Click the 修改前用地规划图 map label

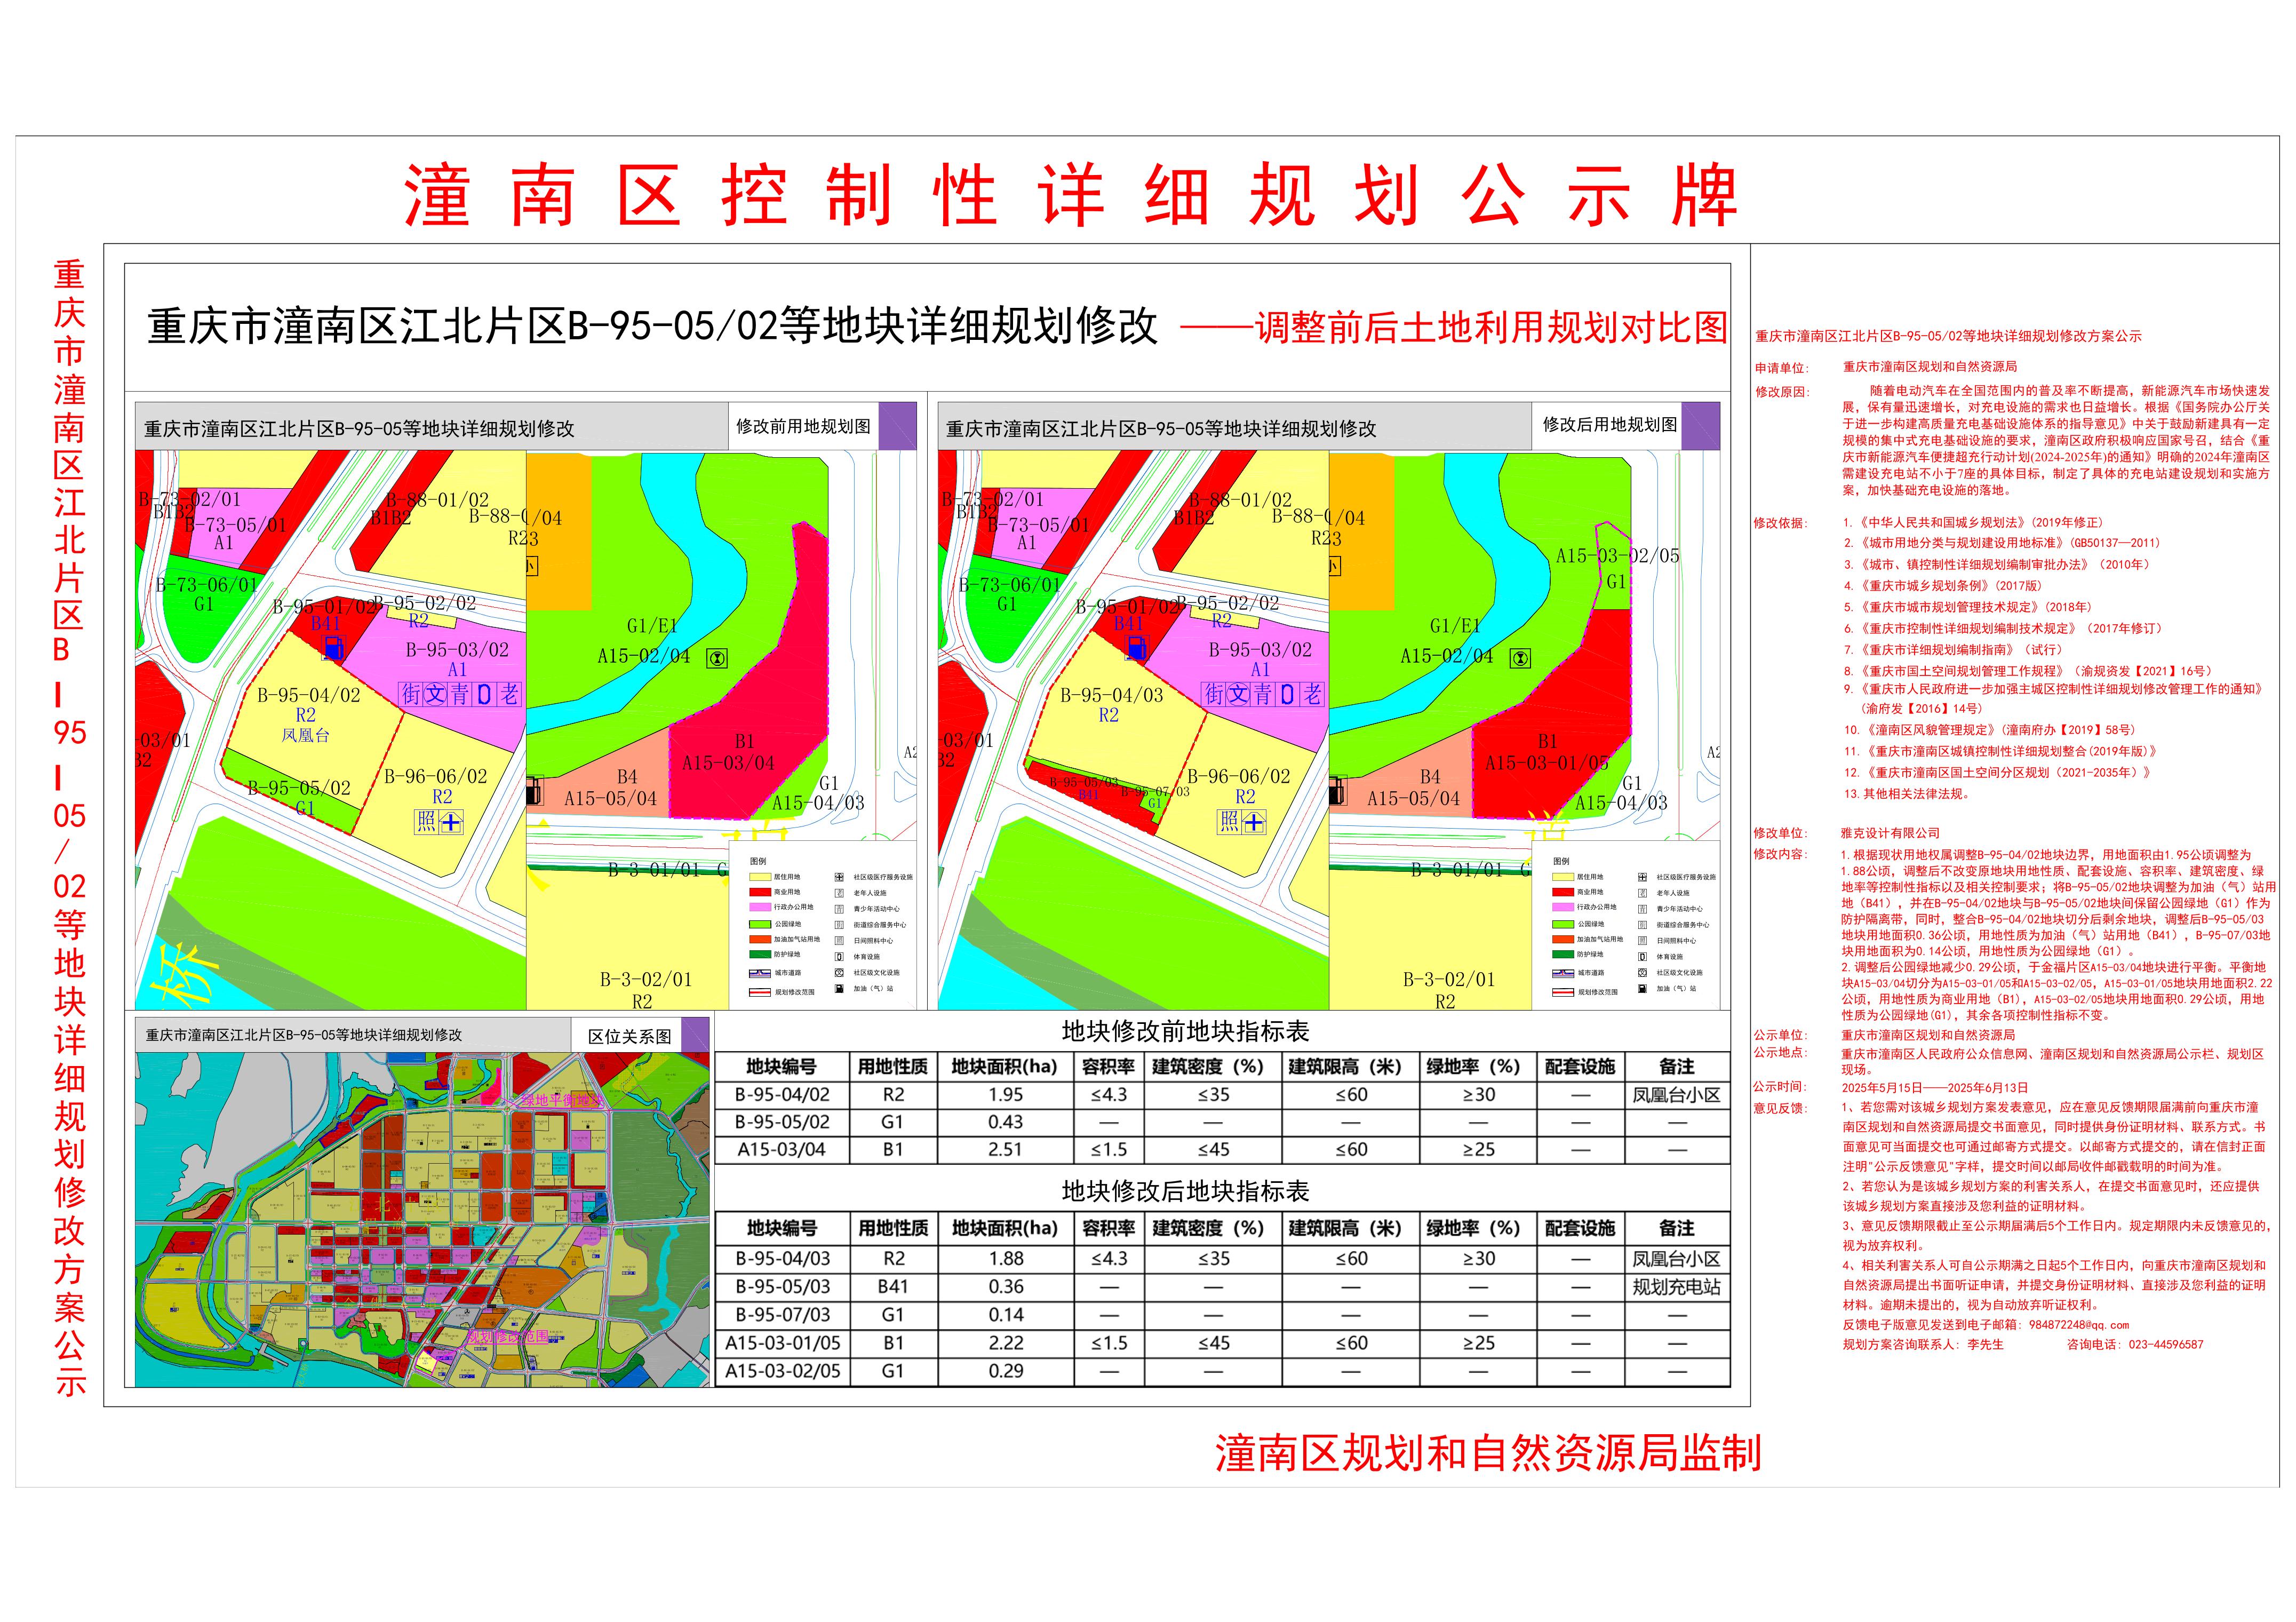pyautogui.click(x=803, y=426)
